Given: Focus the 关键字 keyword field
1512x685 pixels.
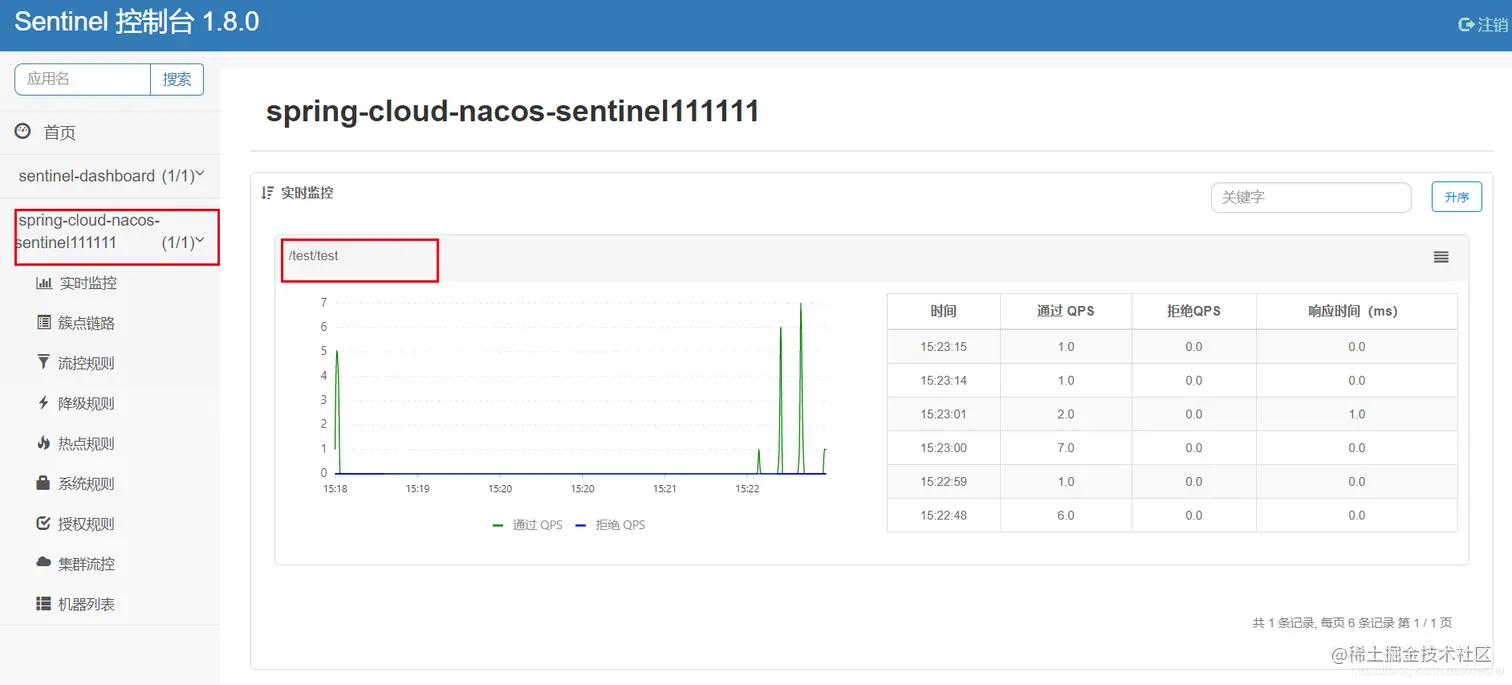Looking at the screenshot, I should pyautogui.click(x=1311, y=197).
